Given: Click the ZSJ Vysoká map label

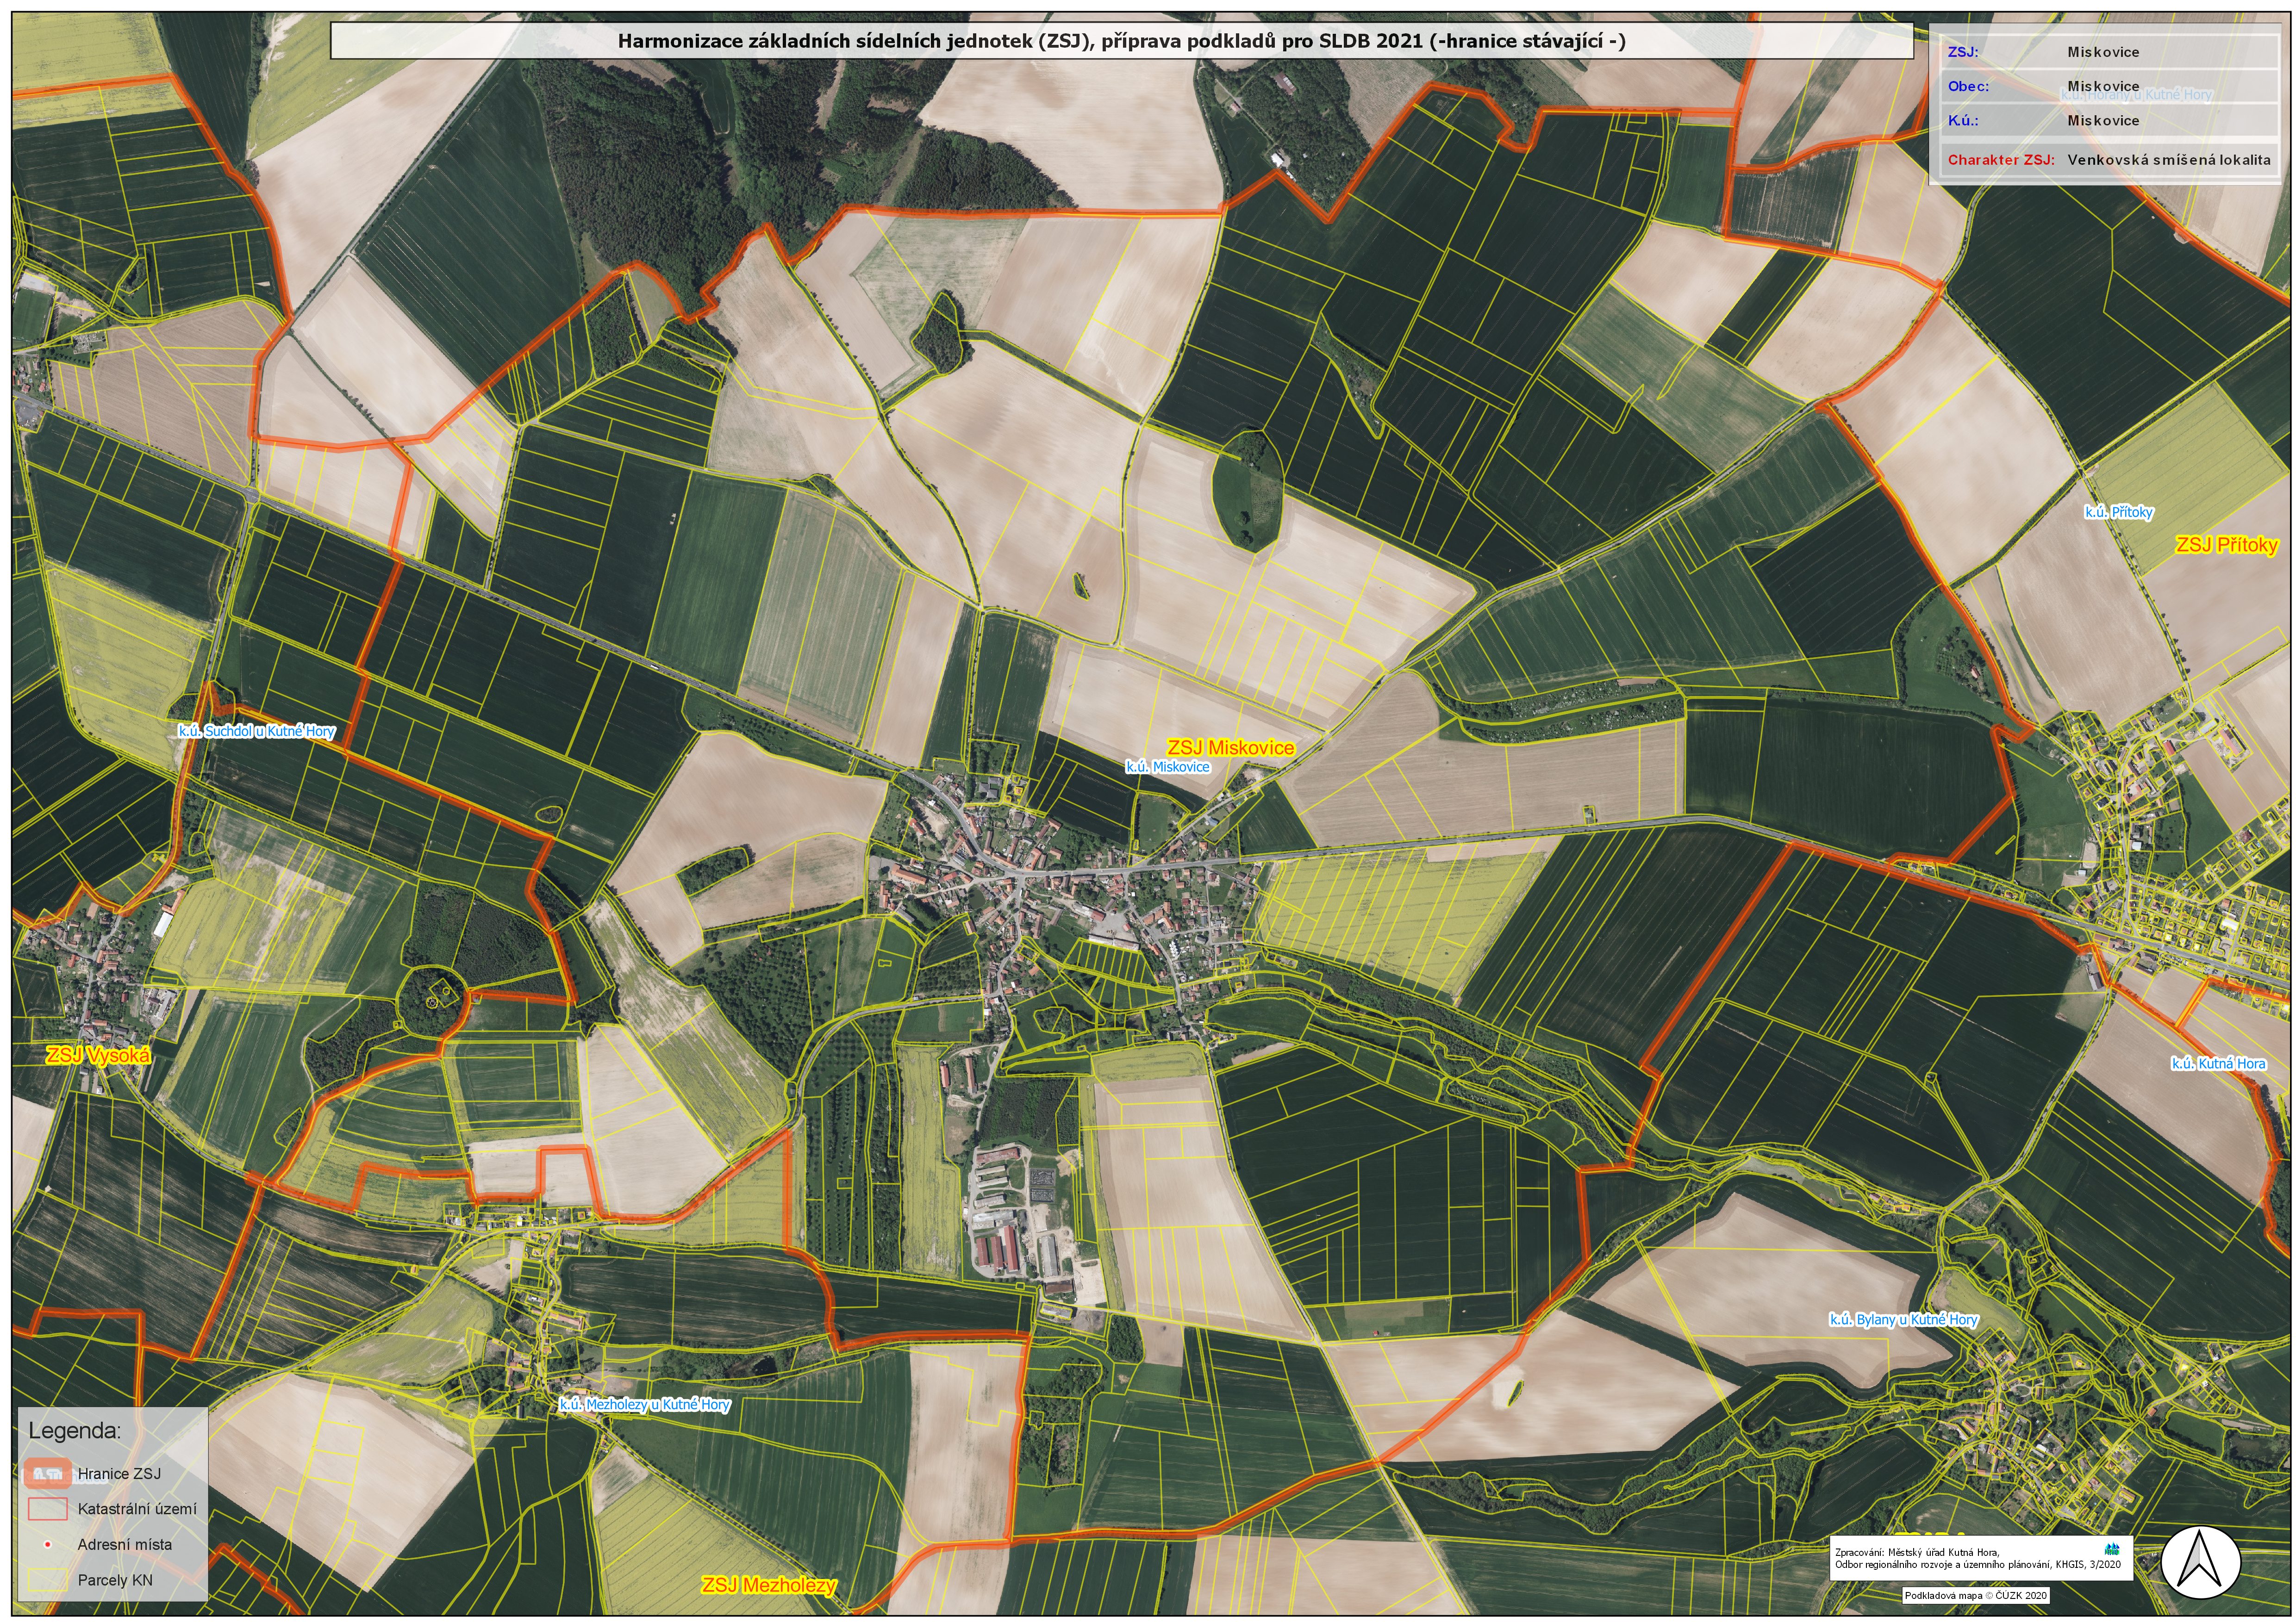Looking at the screenshot, I should 98,1056.
